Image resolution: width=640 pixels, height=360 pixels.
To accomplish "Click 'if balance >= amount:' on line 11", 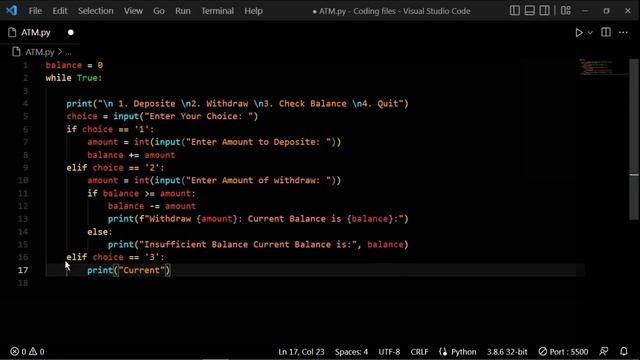I will point(141,193).
